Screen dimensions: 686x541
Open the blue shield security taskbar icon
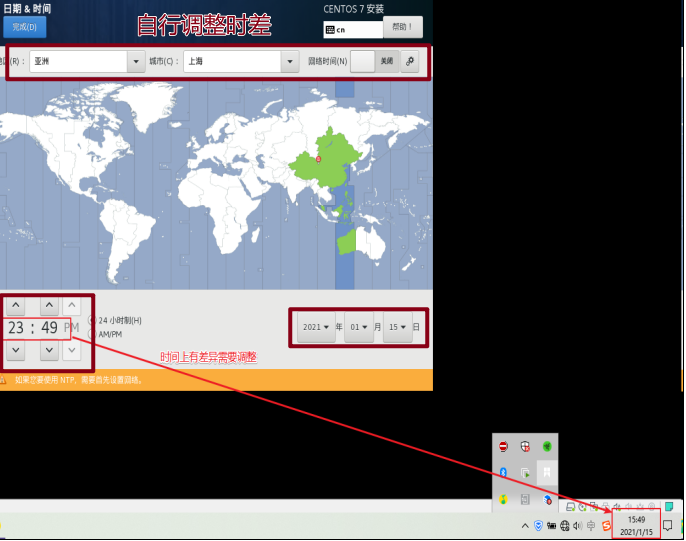click(539, 526)
